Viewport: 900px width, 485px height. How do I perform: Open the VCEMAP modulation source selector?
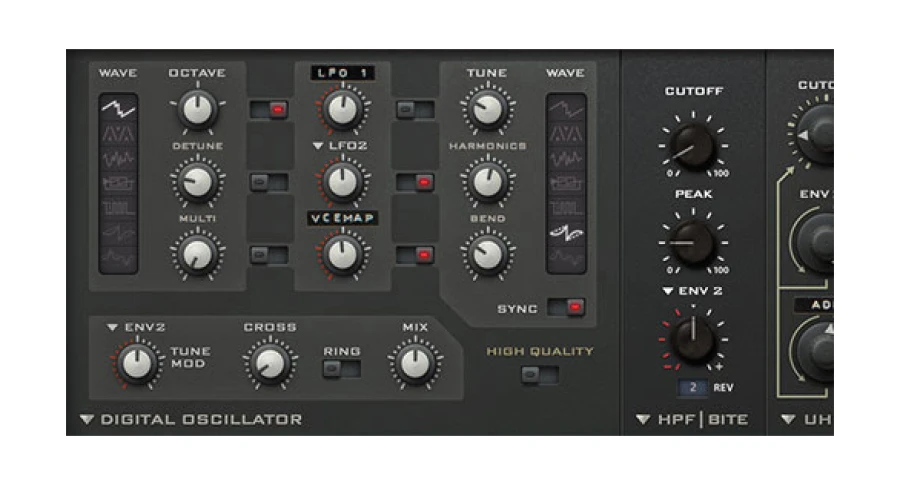[x=343, y=218]
